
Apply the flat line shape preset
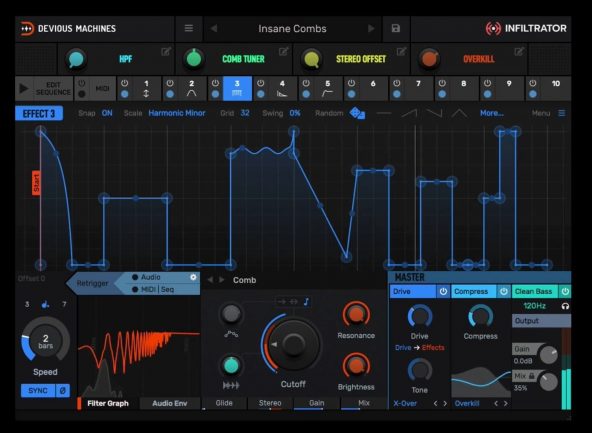coord(384,113)
